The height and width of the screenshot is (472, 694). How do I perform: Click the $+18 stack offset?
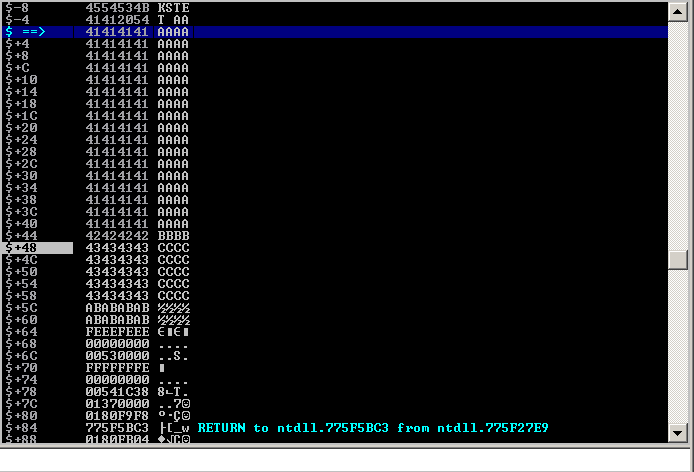click(x=22, y=104)
